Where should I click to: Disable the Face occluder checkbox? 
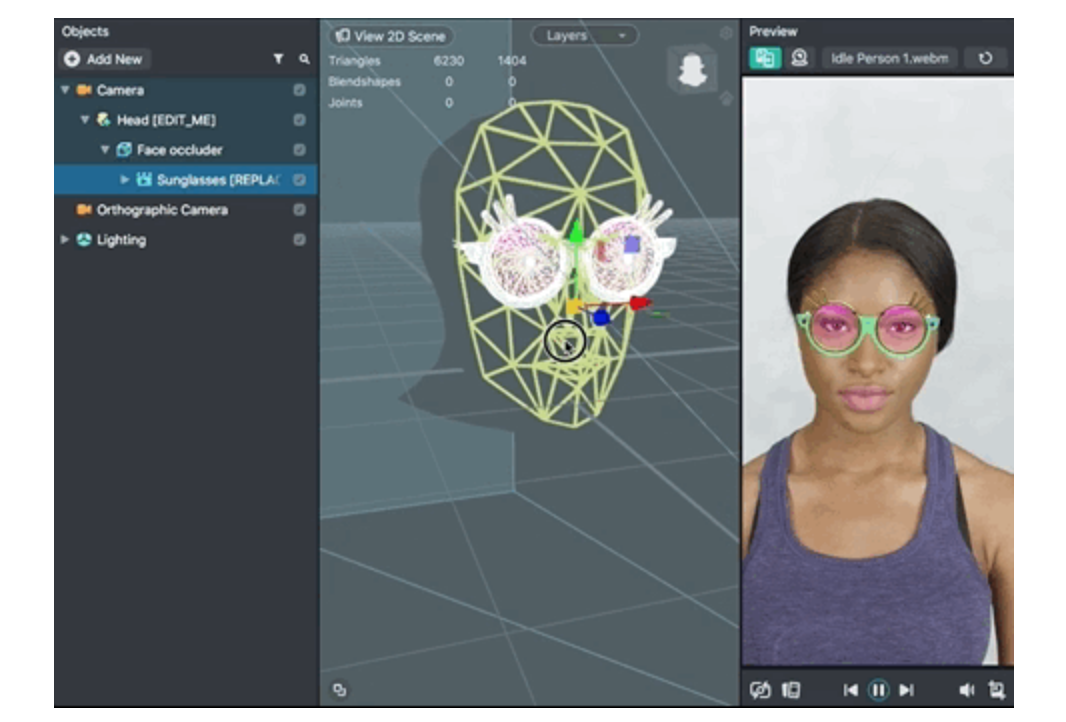coord(299,150)
